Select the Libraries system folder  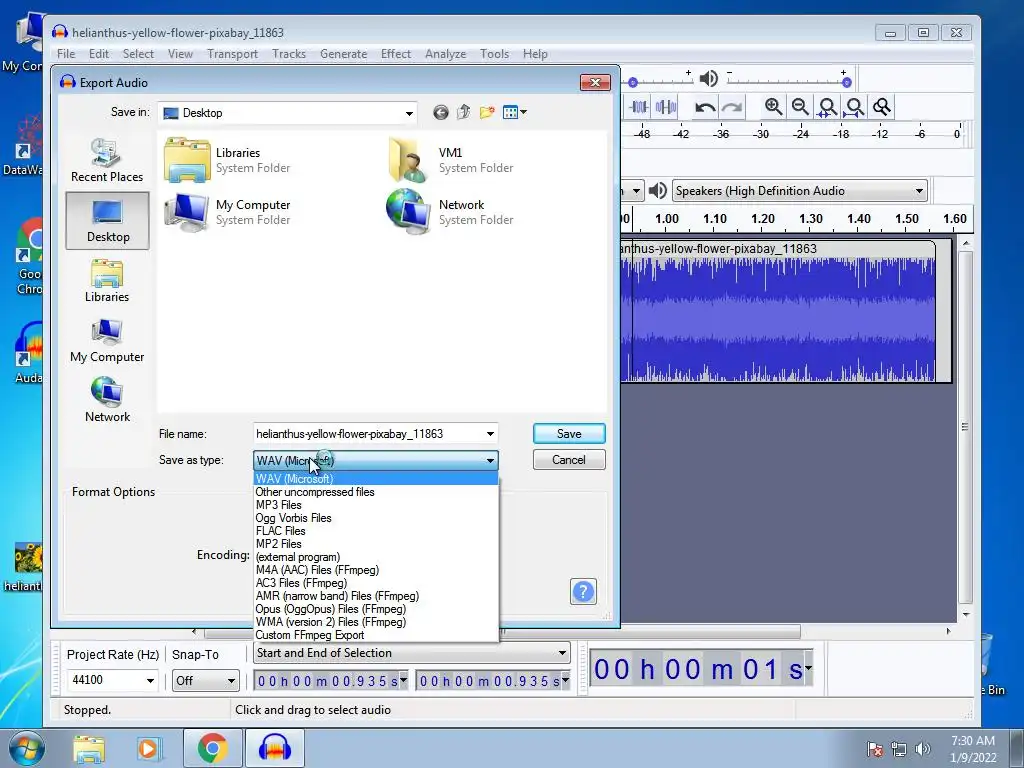click(x=229, y=160)
